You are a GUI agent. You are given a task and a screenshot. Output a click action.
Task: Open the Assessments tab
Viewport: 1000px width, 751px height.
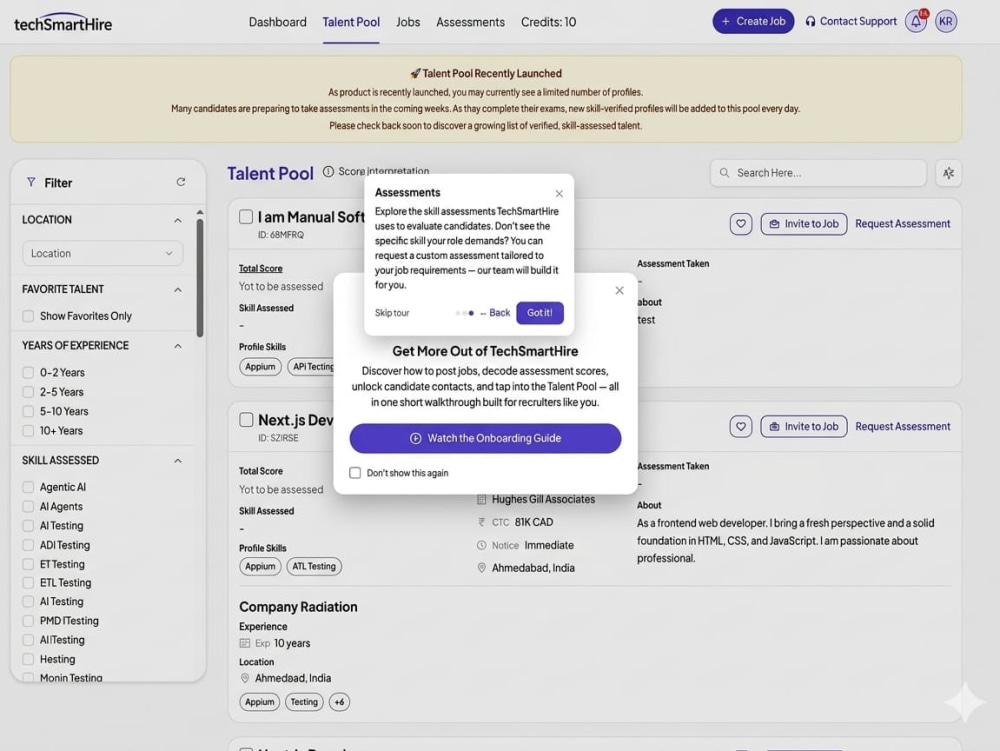tap(471, 22)
